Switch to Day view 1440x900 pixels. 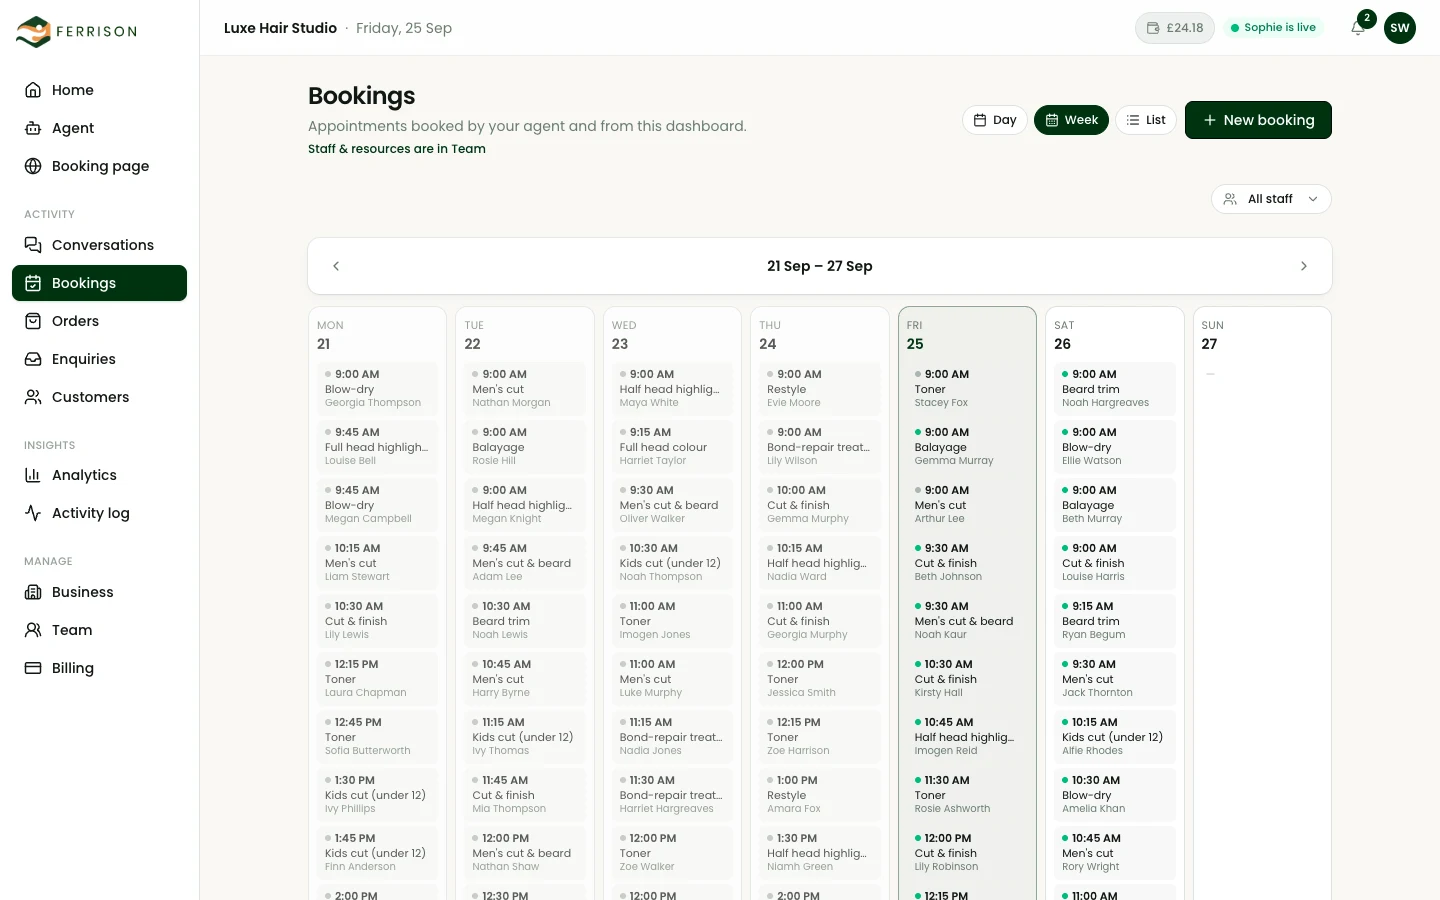coord(995,120)
